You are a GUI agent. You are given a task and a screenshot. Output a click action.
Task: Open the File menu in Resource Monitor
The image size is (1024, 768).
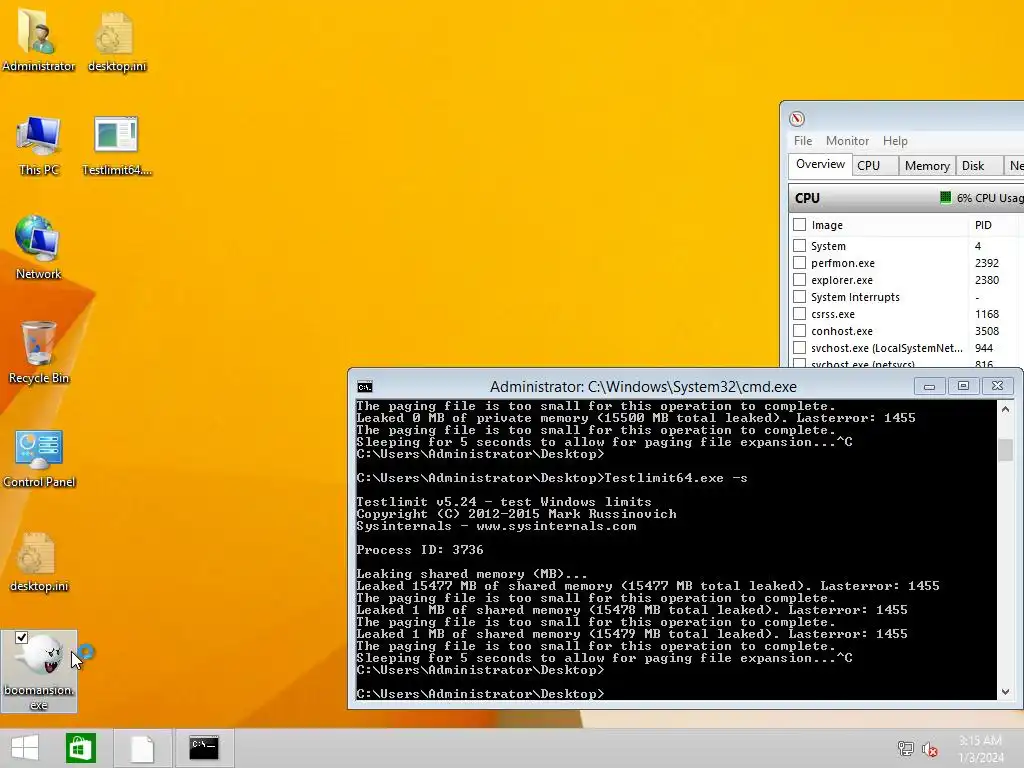coord(803,141)
